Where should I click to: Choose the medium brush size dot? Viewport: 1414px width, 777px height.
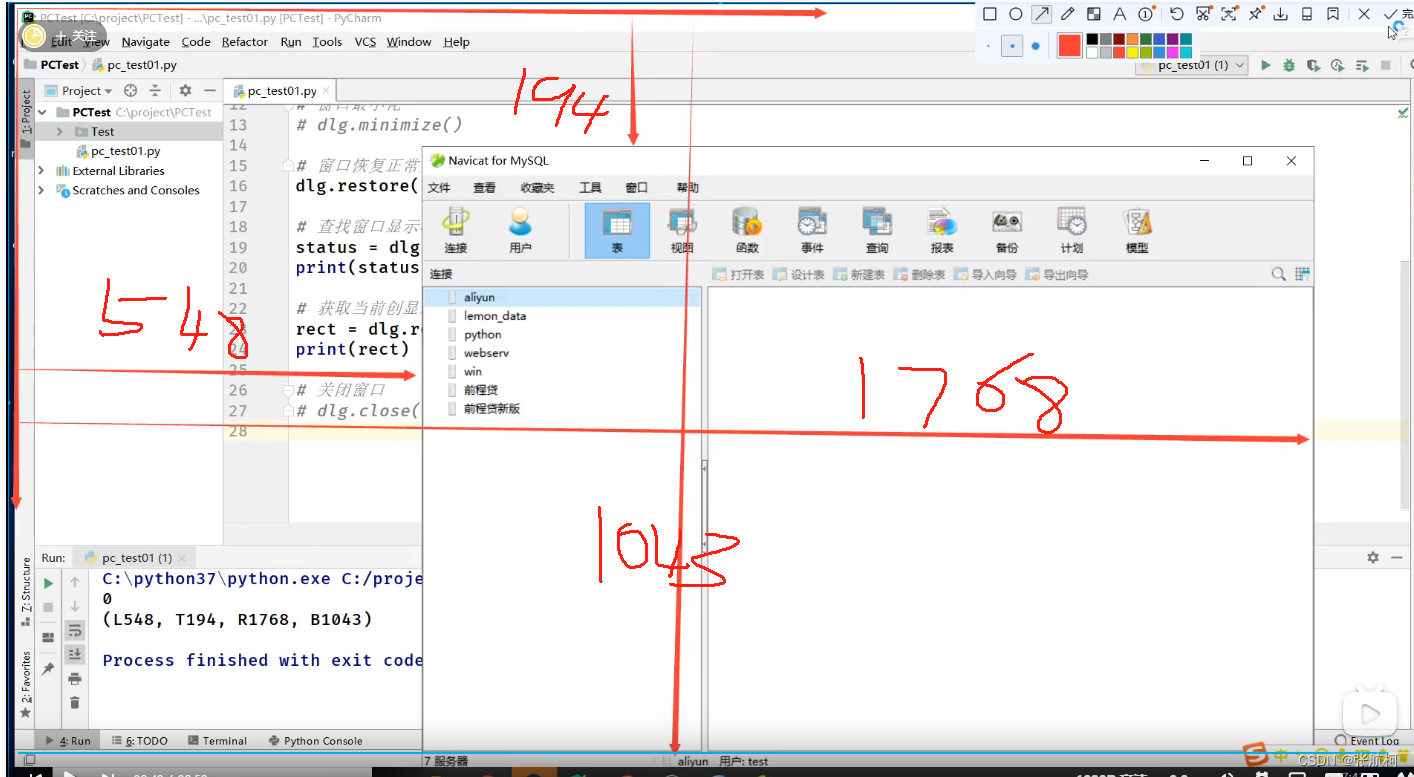tap(1012, 46)
